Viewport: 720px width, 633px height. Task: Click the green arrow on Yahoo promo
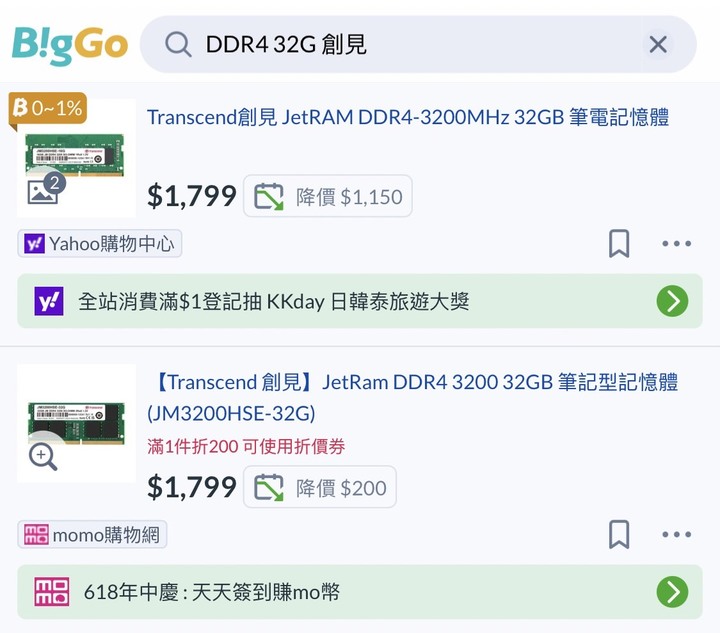[x=672, y=301]
